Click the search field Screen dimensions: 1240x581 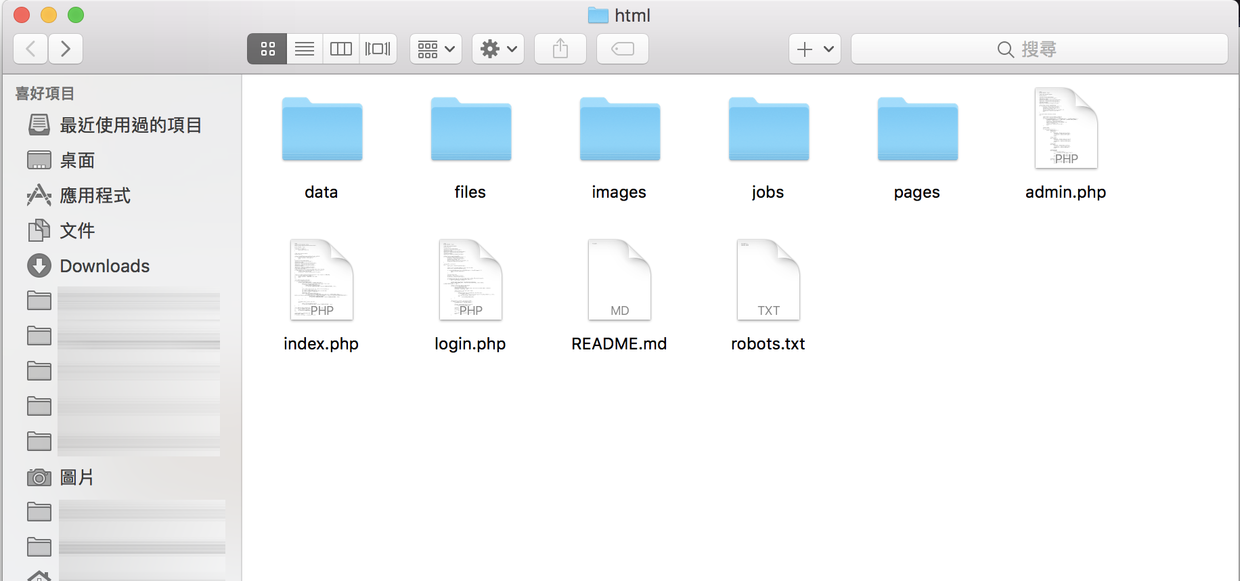pos(1039,49)
